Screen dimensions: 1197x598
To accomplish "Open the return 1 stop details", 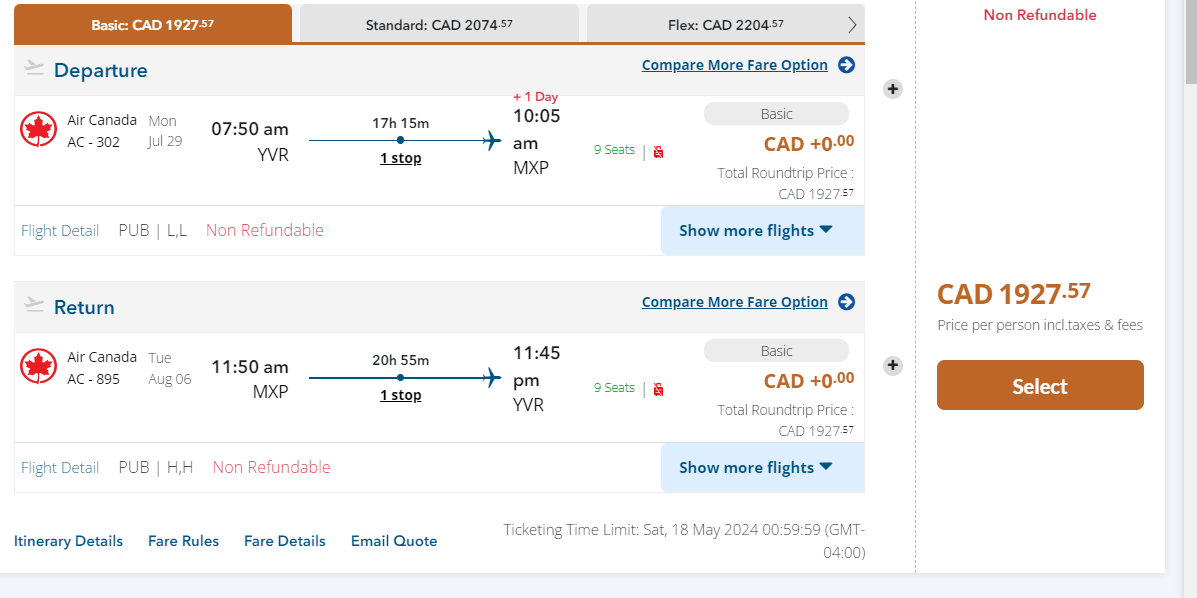I will pyautogui.click(x=400, y=395).
